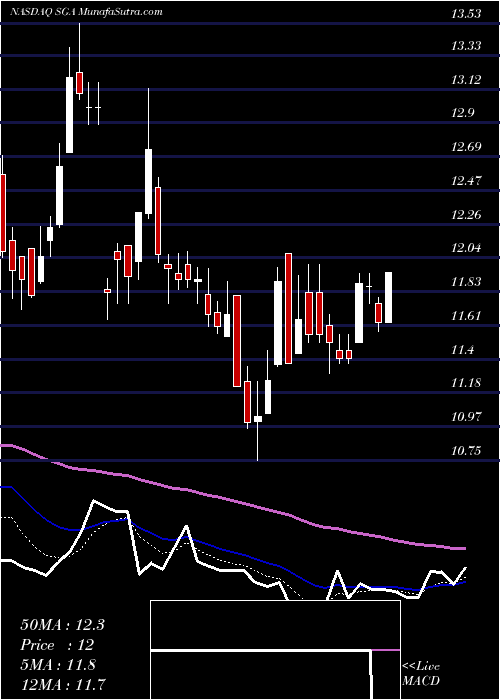This screenshot has width=500, height=700.
Task: Click the <<Live MACD label
Action: (x=421, y=674)
